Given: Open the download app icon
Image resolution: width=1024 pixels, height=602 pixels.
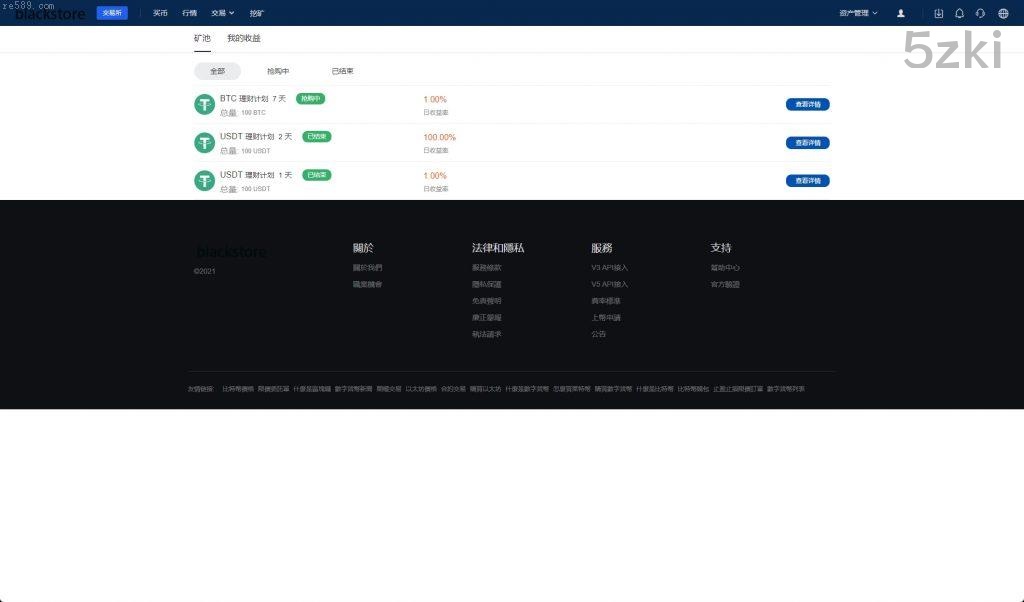Looking at the screenshot, I should click(x=938, y=13).
